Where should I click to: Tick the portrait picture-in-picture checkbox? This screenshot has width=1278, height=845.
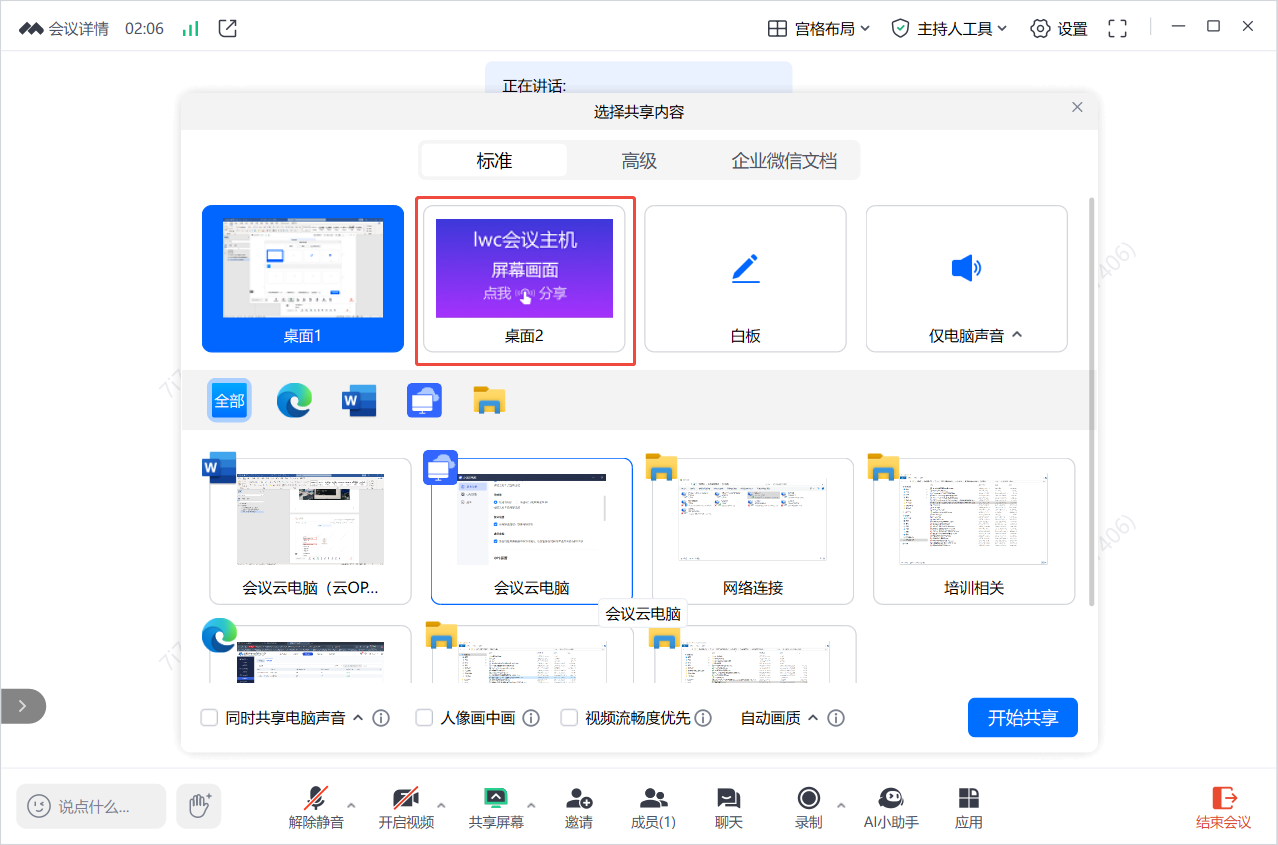pos(424,718)
